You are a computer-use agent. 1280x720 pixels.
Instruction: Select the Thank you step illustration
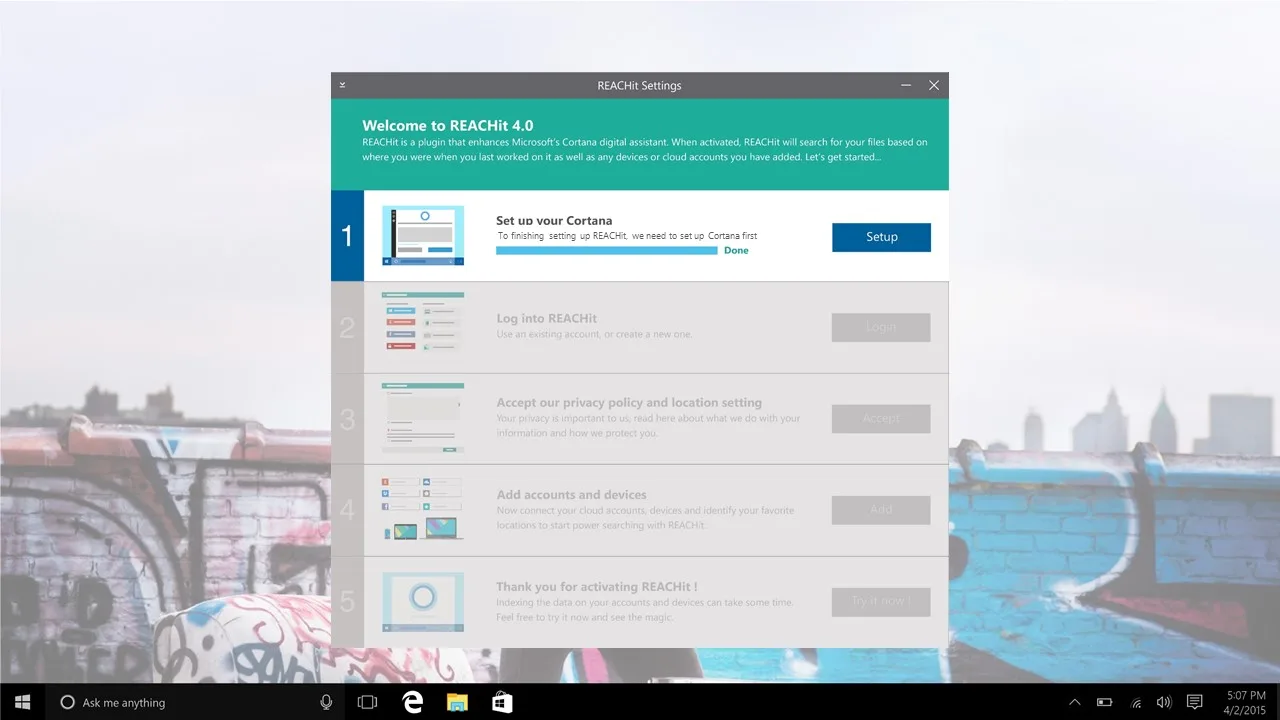[x=423, y=602]
